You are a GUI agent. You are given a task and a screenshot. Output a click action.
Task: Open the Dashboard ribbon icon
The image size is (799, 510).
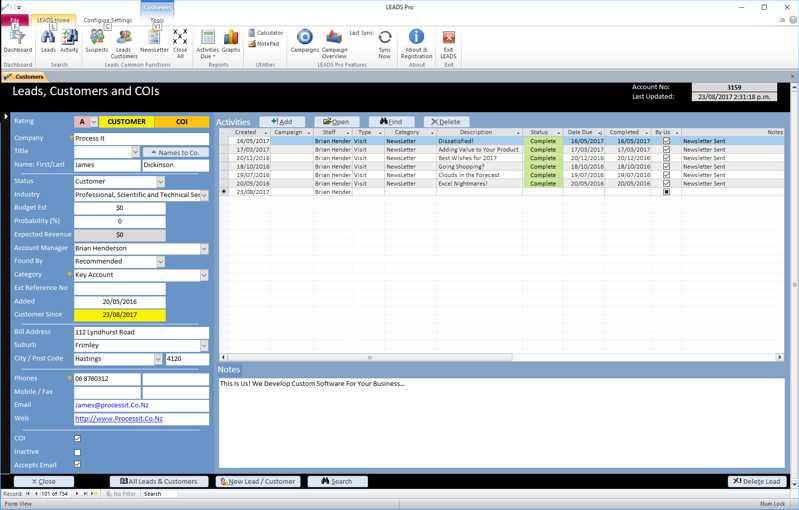point(17,40)
